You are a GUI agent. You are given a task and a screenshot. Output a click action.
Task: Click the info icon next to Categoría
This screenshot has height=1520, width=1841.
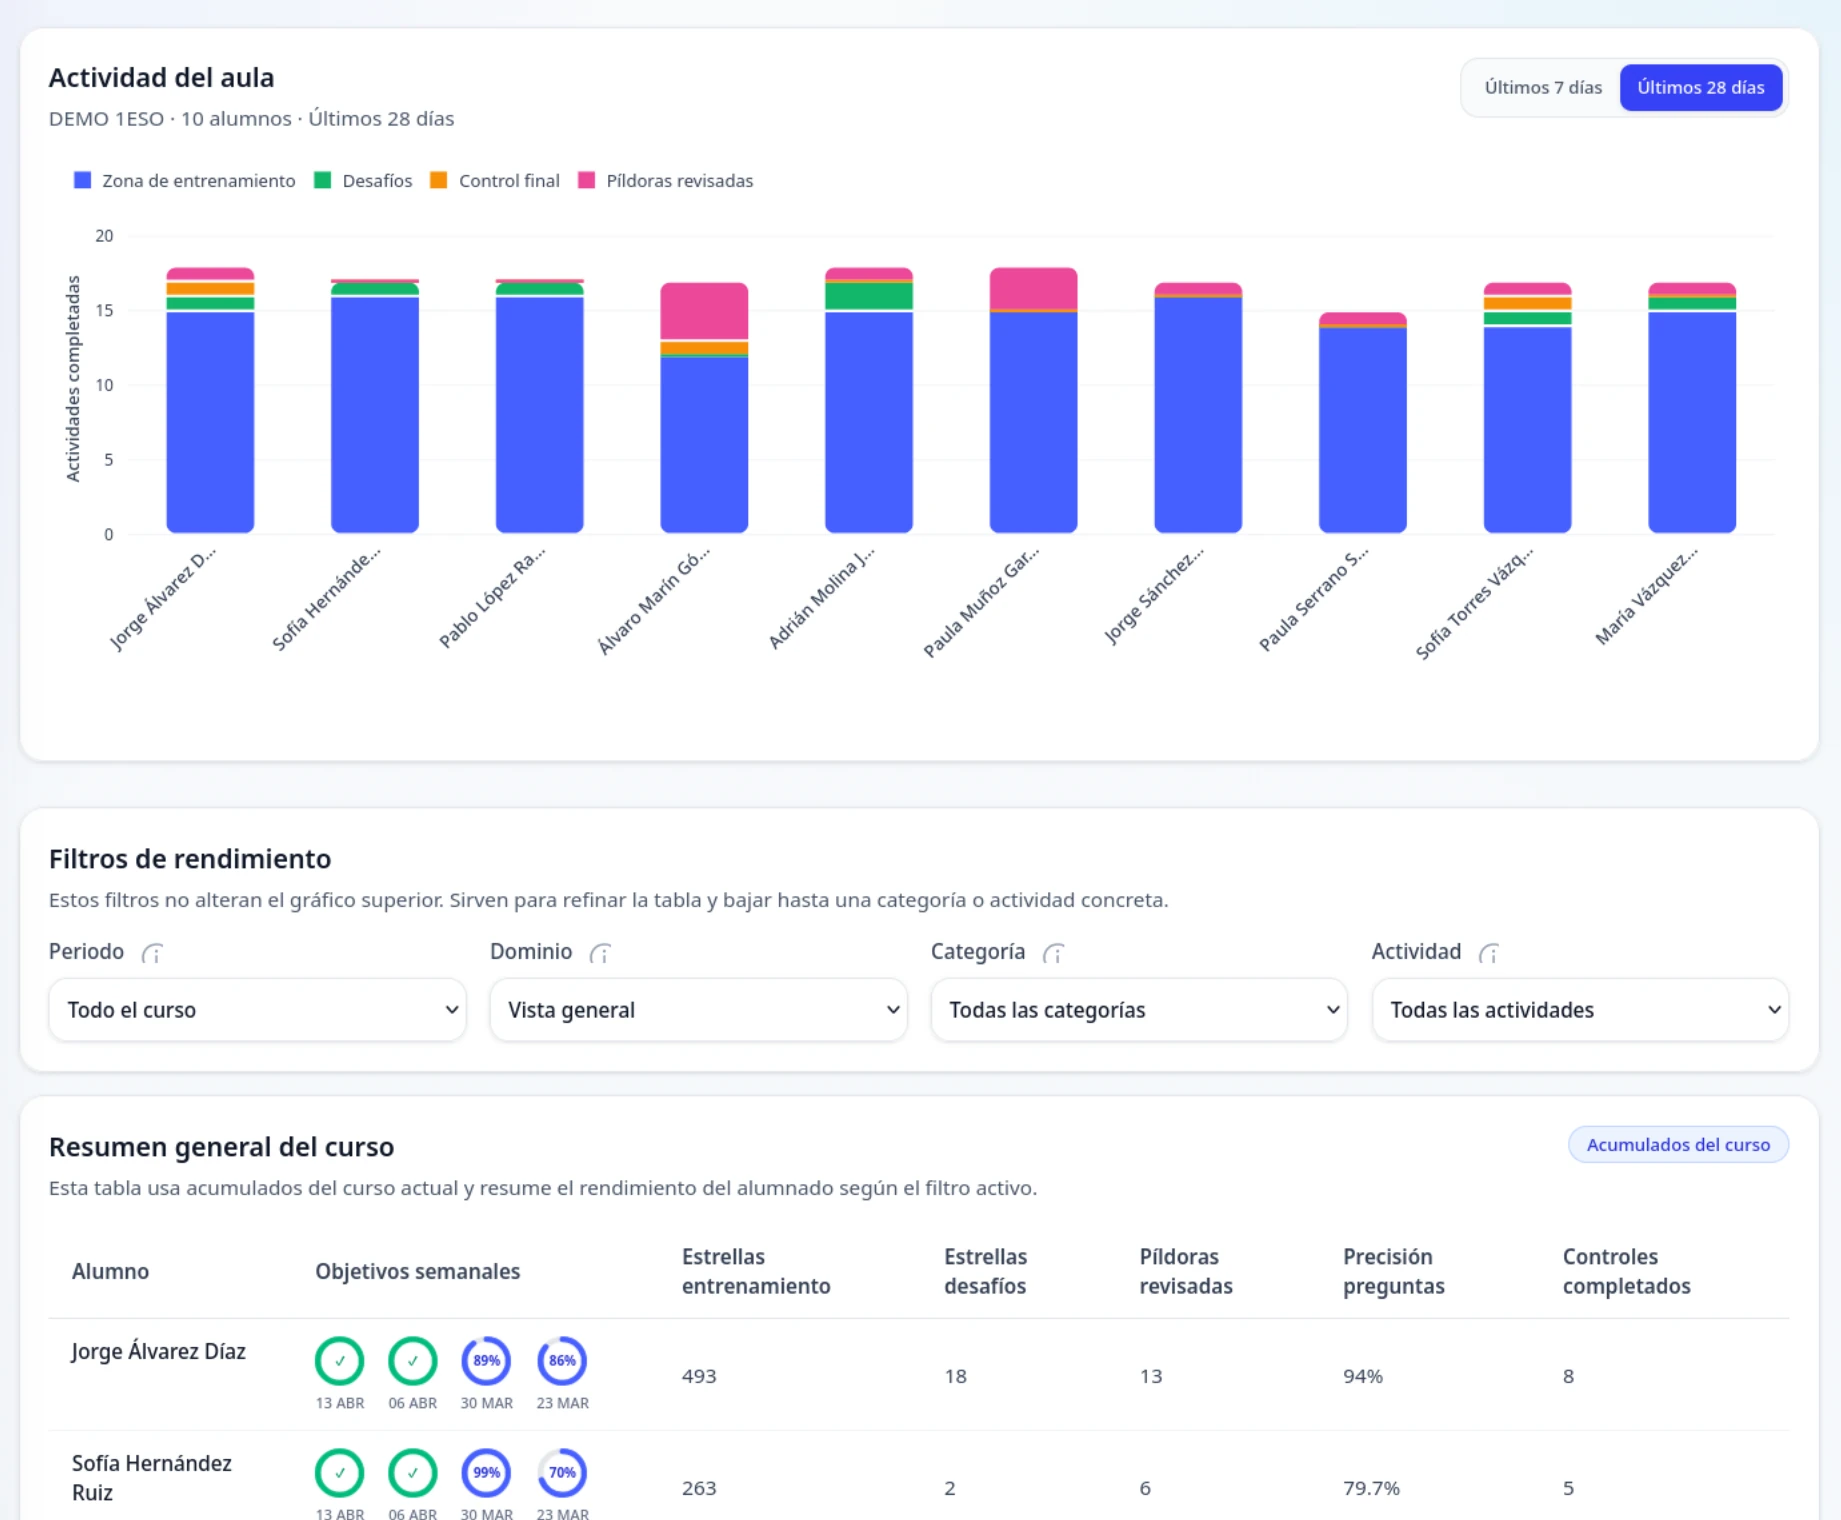1053,953
